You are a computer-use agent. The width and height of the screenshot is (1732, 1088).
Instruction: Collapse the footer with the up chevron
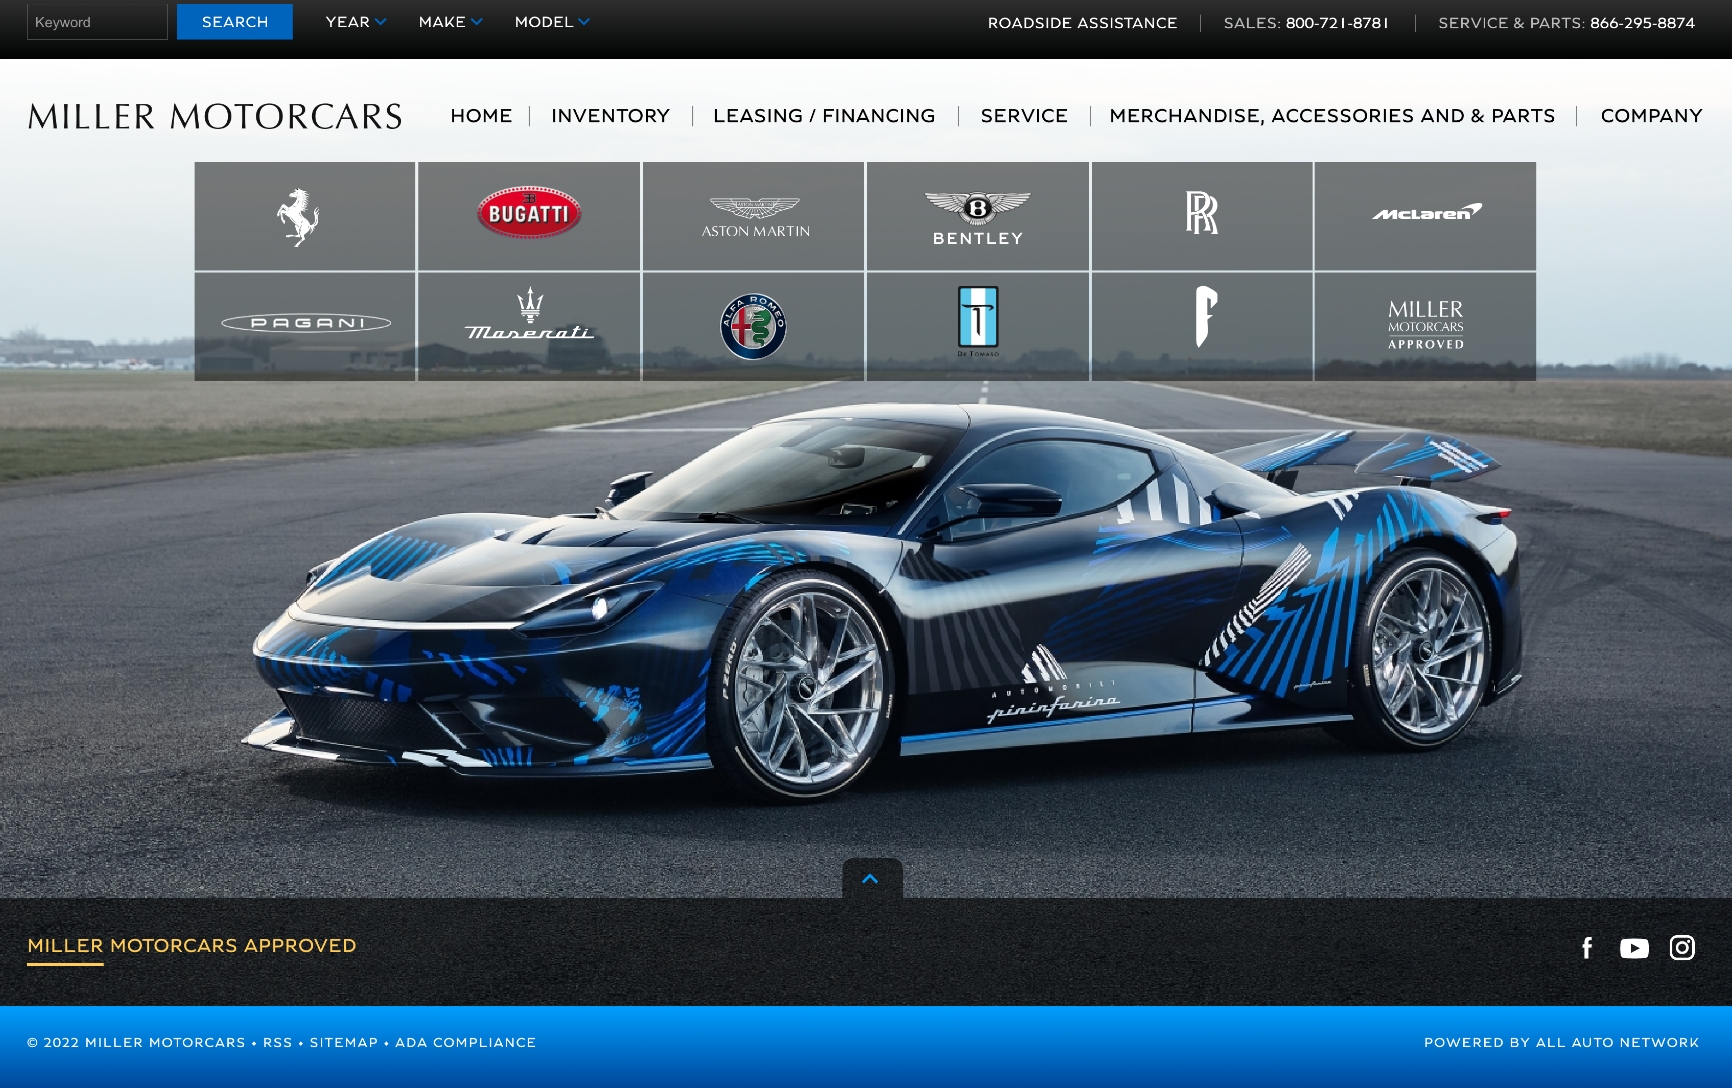coord(871,878)
